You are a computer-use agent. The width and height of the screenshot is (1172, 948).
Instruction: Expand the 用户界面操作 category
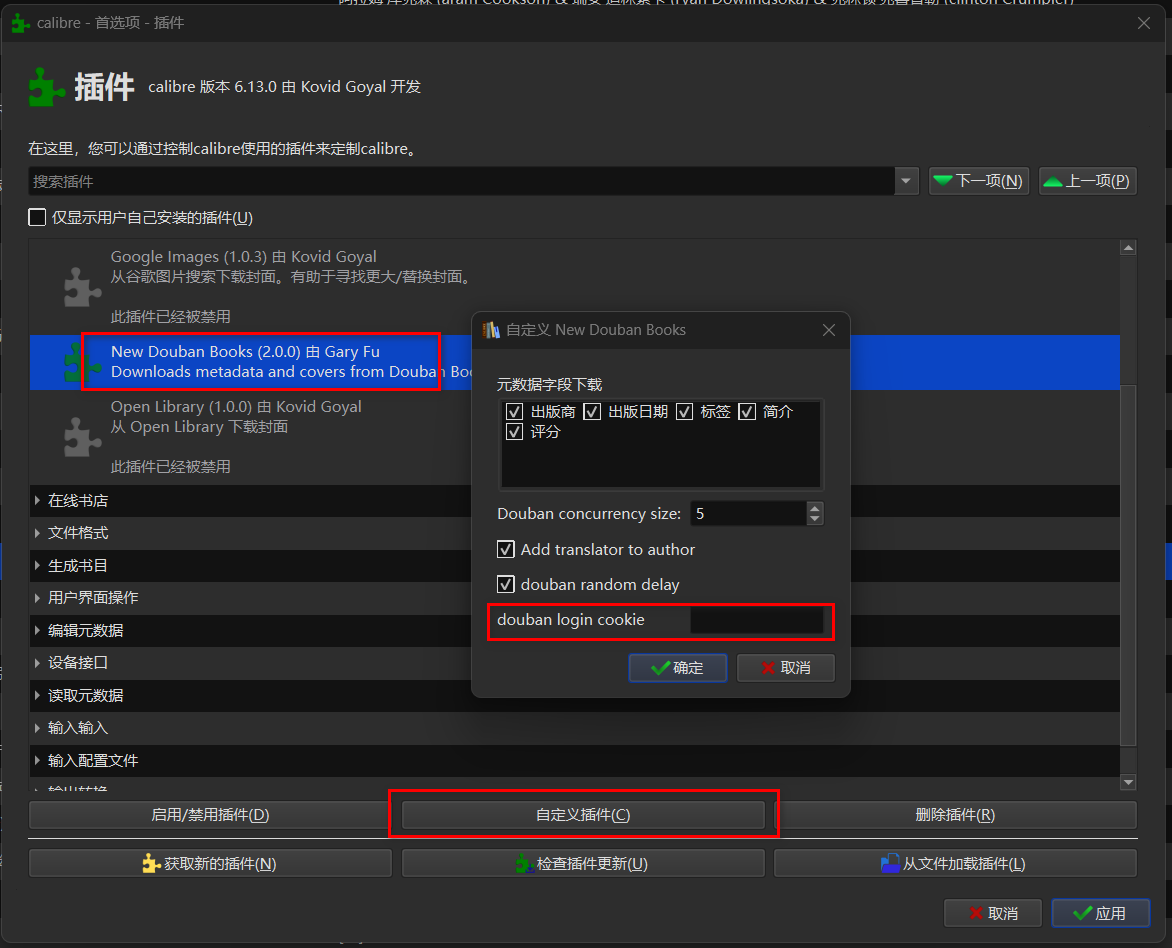(37, 597)
